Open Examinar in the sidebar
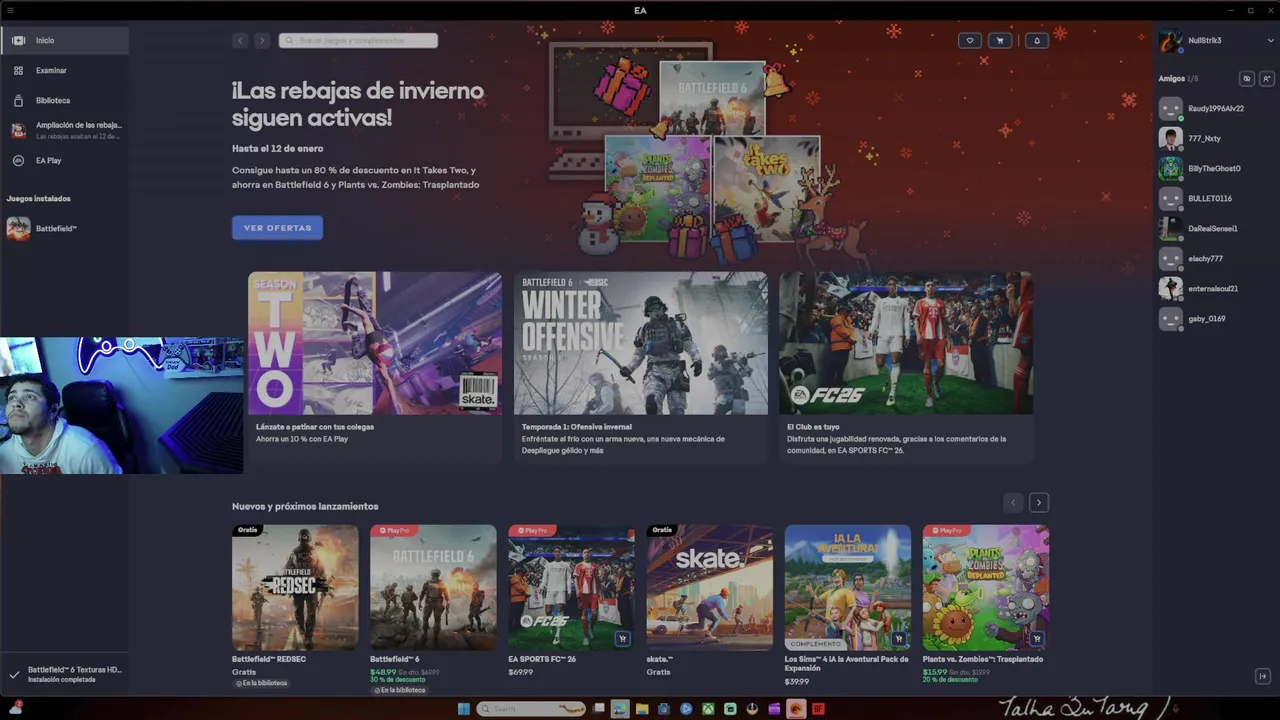This screenshot has height=720, width=1280. pyautogui.click(x=64, y=70)
